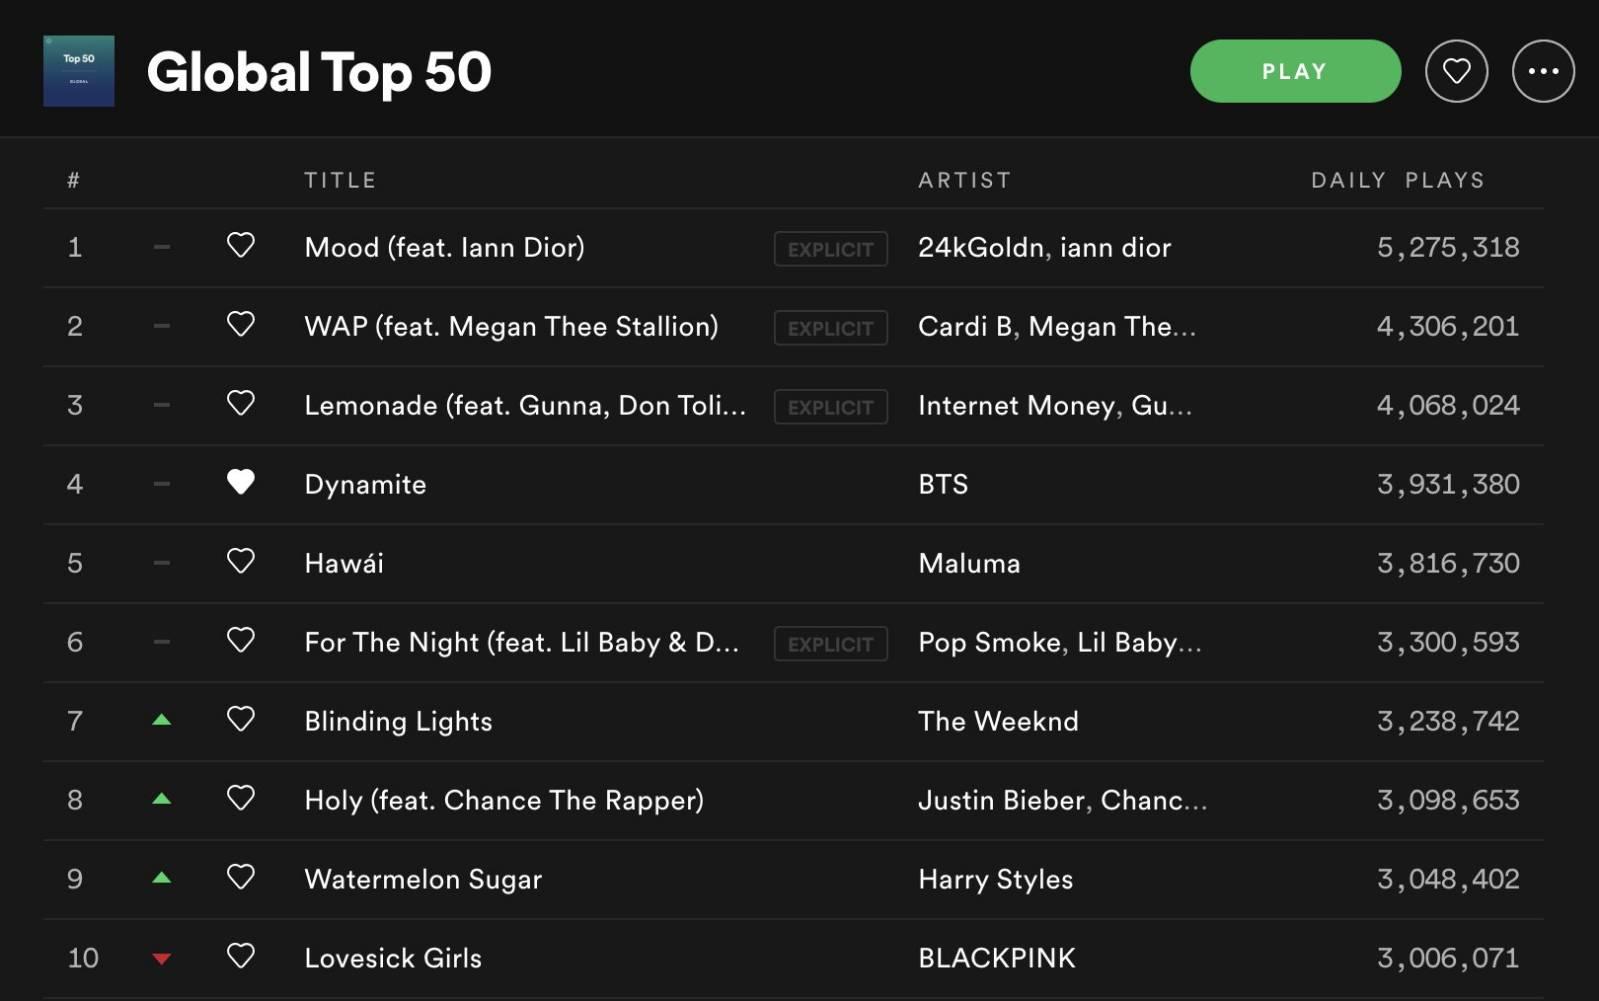This screenshot has height=1001, width=1599.
Task: Click the red down arrow for Lovesick Girls
Action: (161, 959)
